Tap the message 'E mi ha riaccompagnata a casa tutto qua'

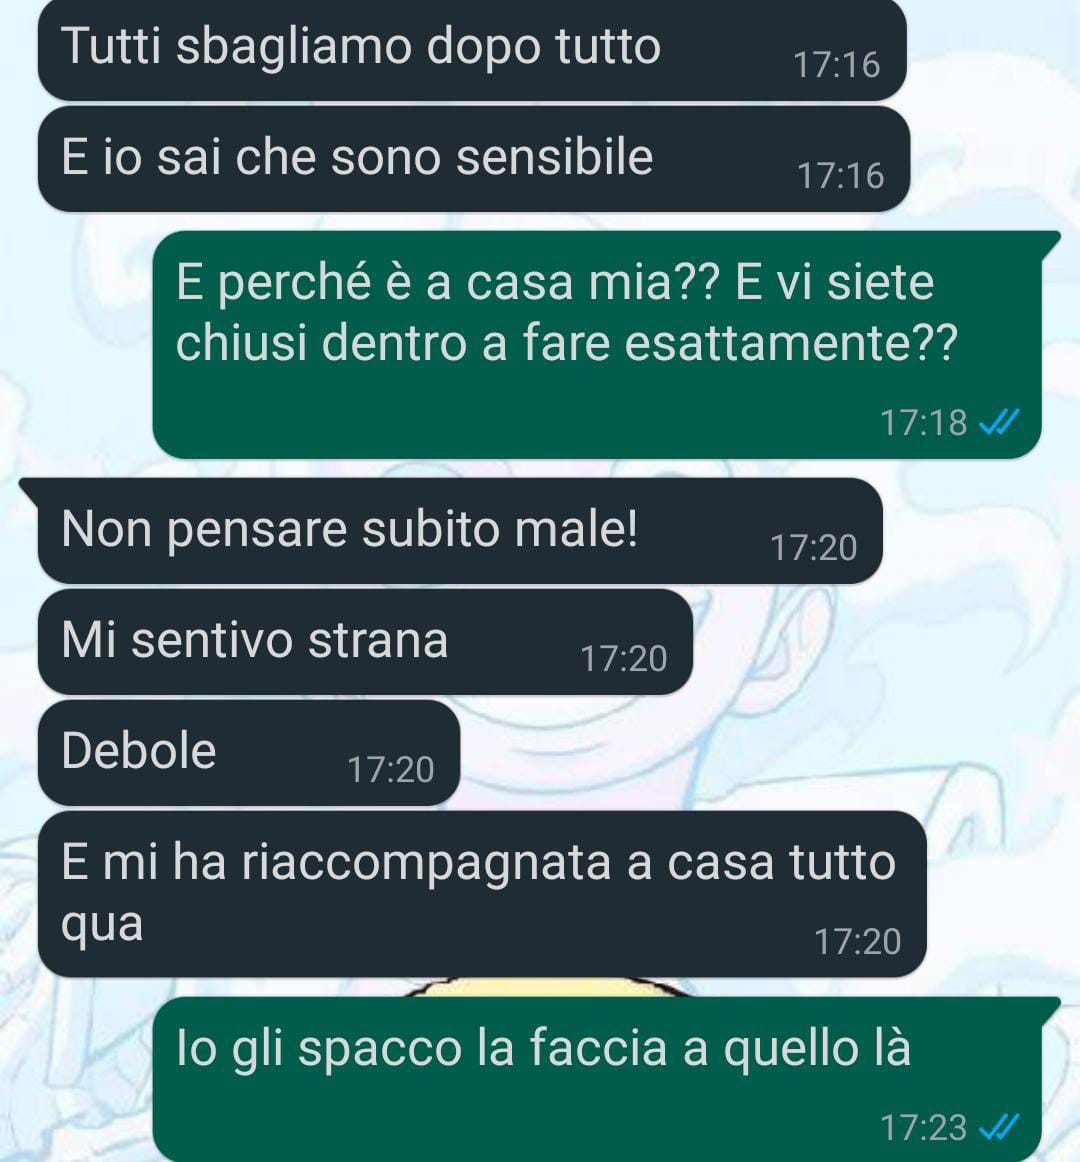point(482,894)
